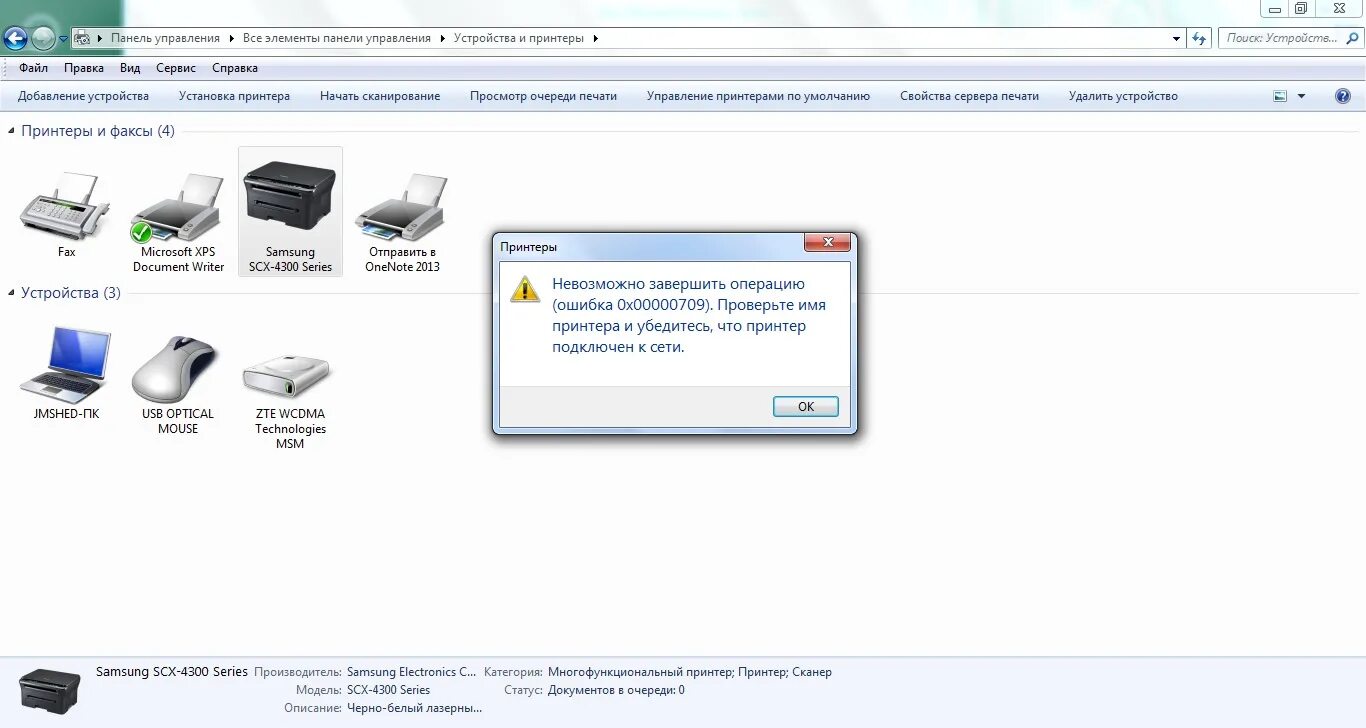Collapse the Устройства group
Screen dimensions: 1366x728
tap(12, 293)
